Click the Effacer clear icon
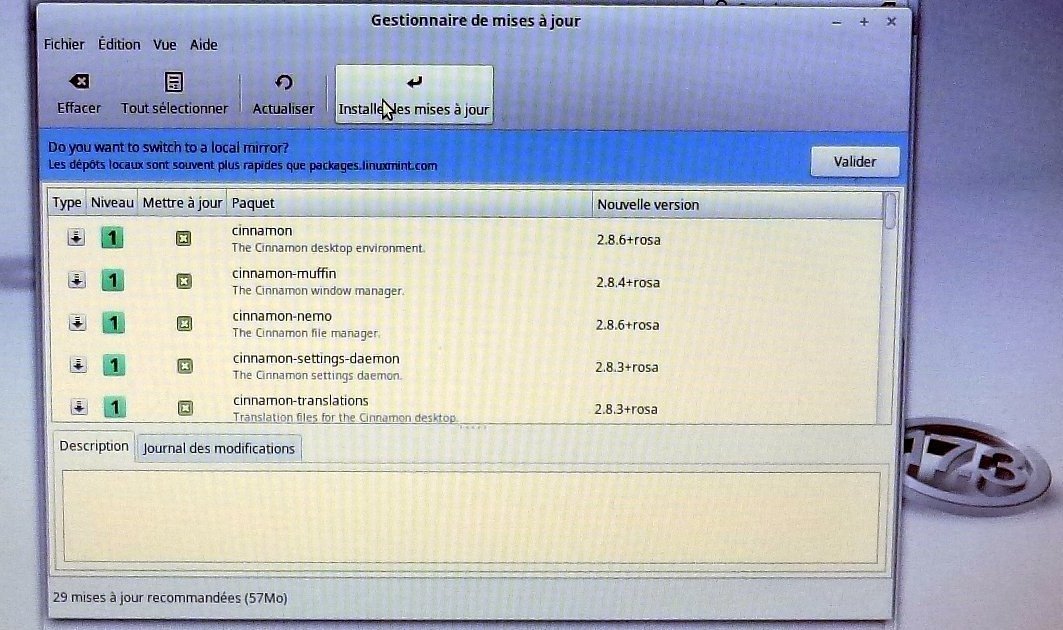The image size is (1063, 630). 78,82
